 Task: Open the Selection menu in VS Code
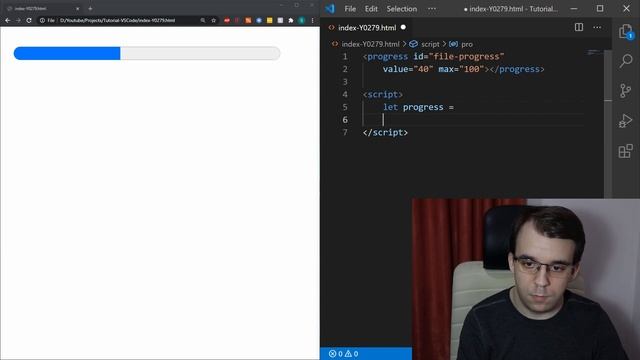point(402,9)
